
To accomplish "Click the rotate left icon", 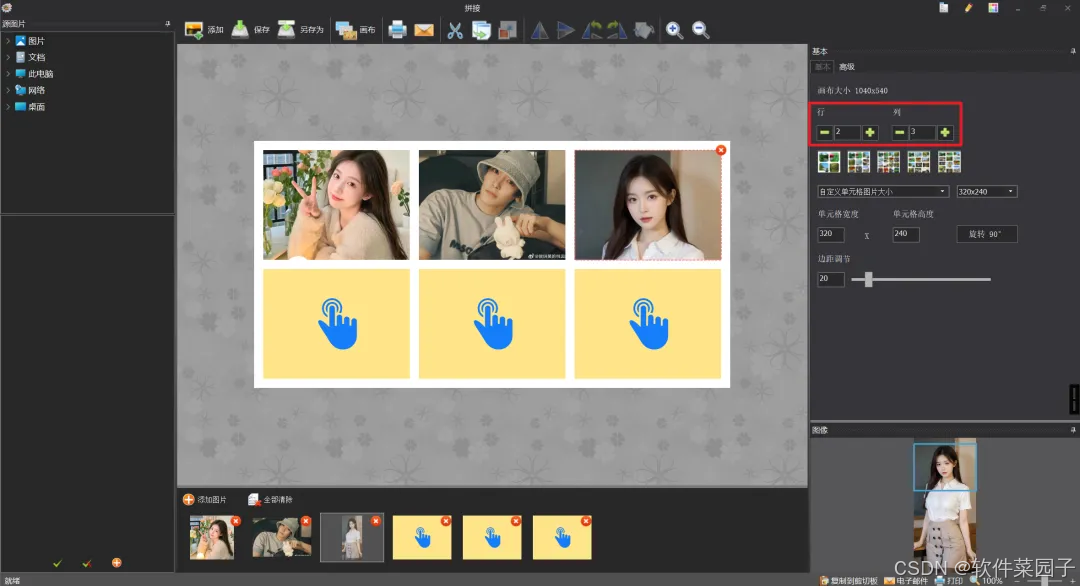I will [592, 30].
